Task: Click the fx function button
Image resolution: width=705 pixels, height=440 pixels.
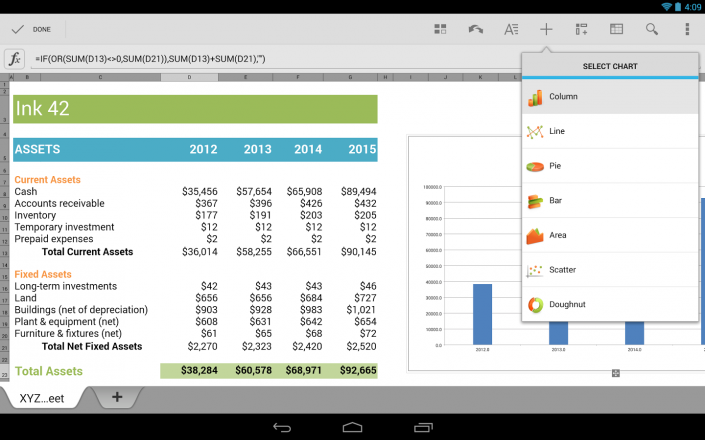Action: click(x=15, y=59)
